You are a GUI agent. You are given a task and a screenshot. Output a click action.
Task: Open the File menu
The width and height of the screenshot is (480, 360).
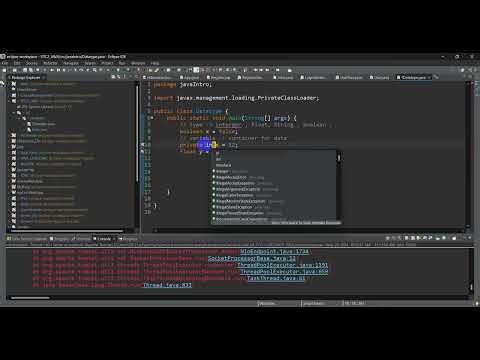(x=5, y=63)
